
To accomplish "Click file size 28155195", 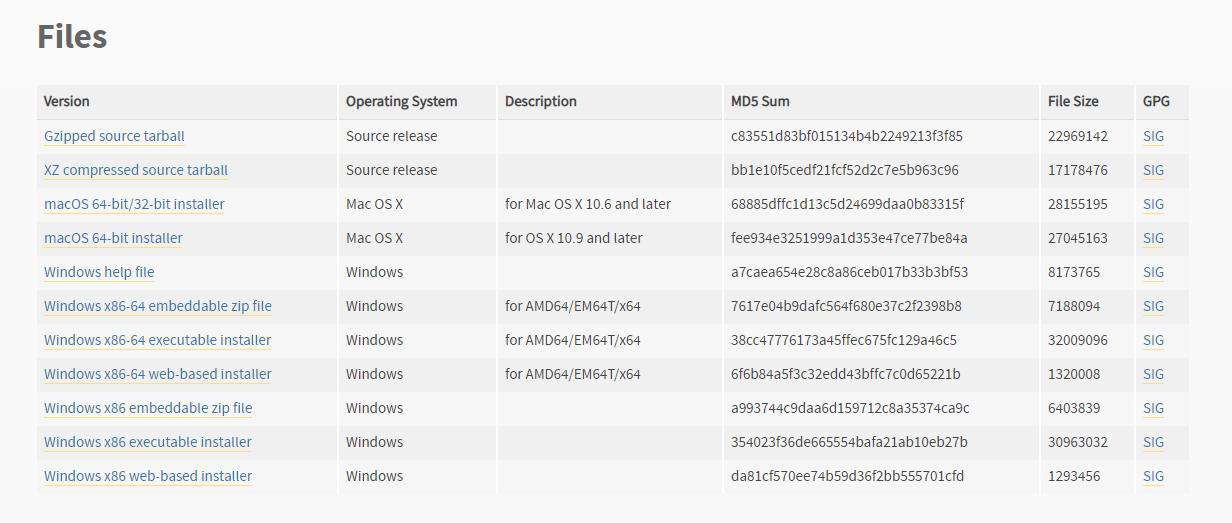I will 1078,204.
